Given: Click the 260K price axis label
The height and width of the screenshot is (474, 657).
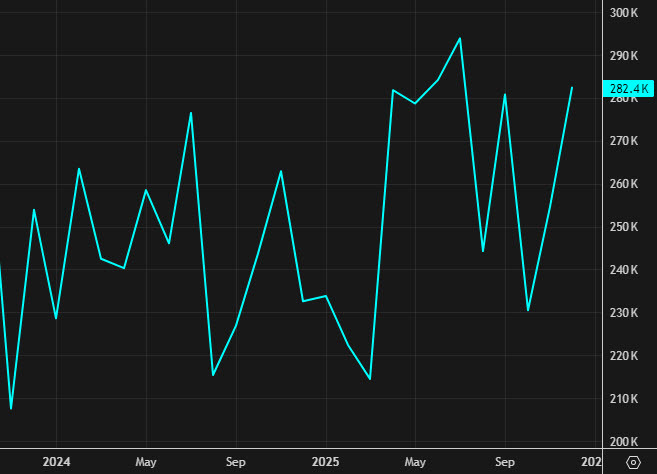Looking at the screenshot, I should 625,184.
